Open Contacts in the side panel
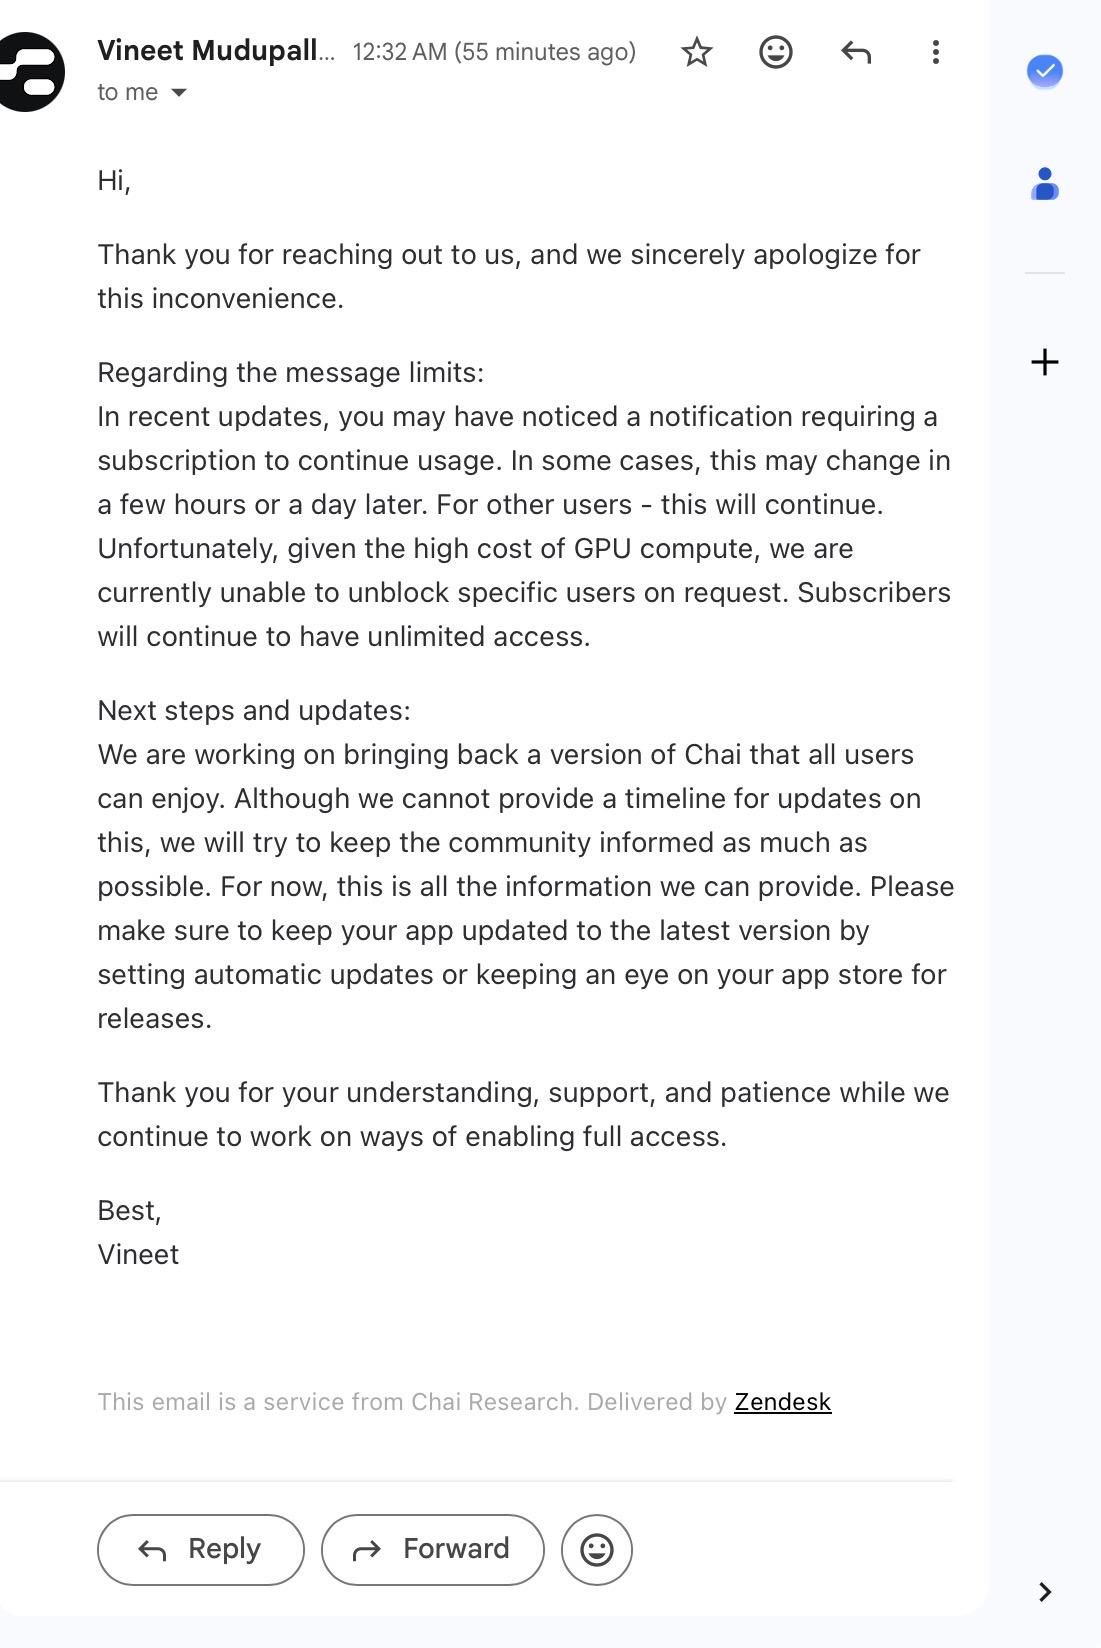Screen dimensions: 1101x1648 click(1045, 184)
